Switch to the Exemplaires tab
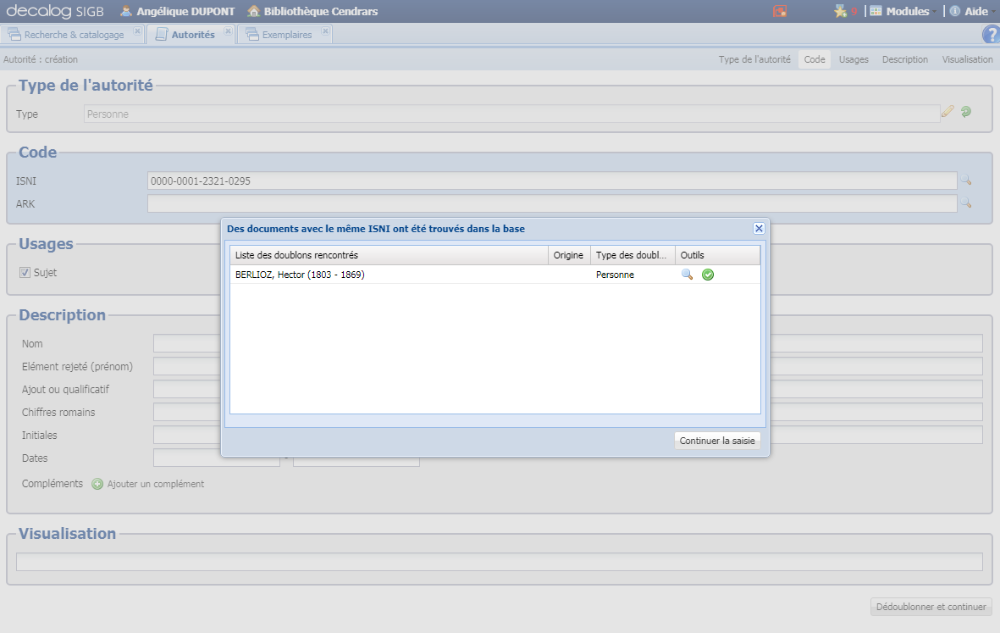This screenshot has height=633, width=1000. click(281, 33)
